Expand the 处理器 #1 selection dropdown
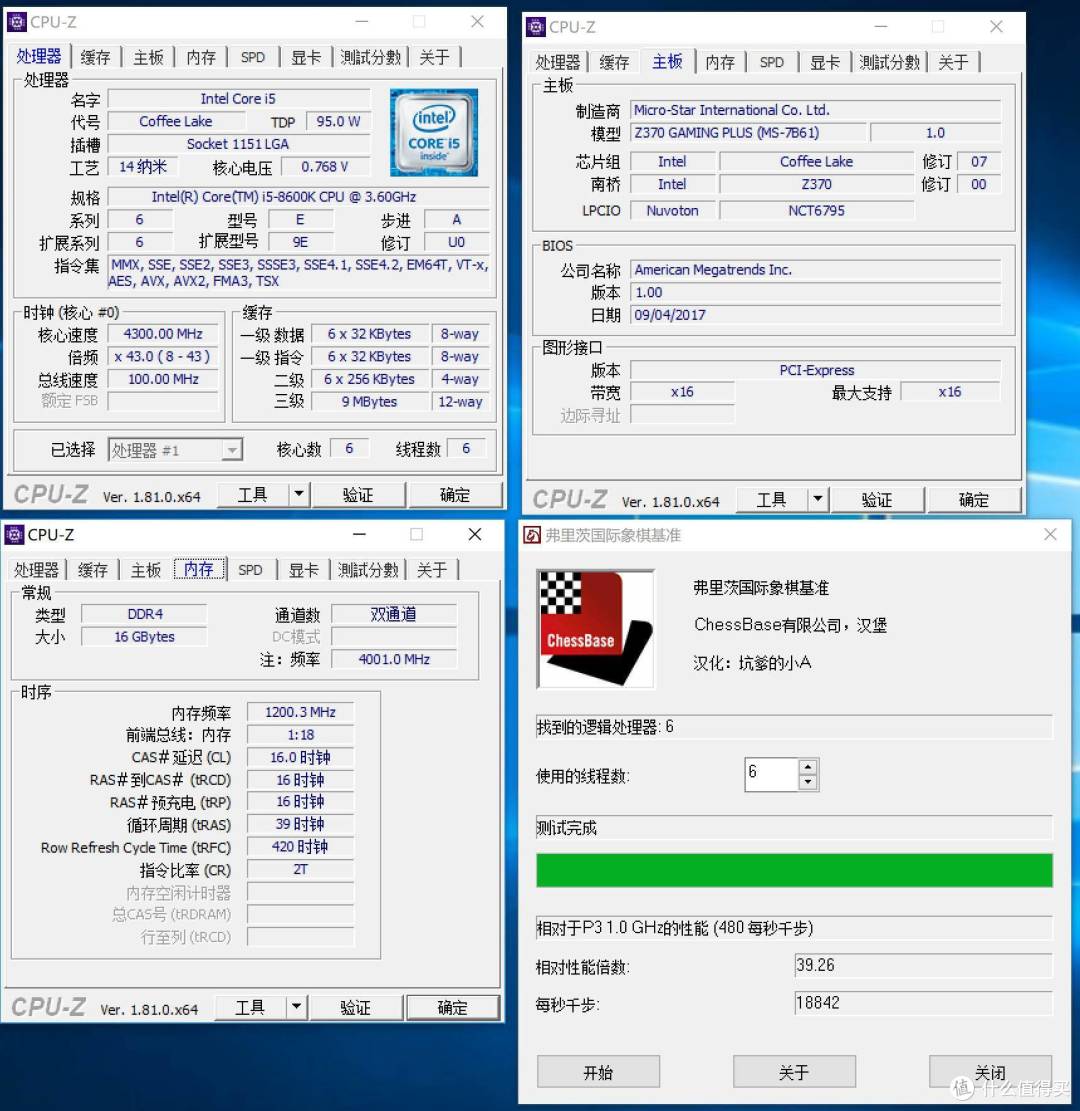The image size is (1080, 1111). click(232, 450)
